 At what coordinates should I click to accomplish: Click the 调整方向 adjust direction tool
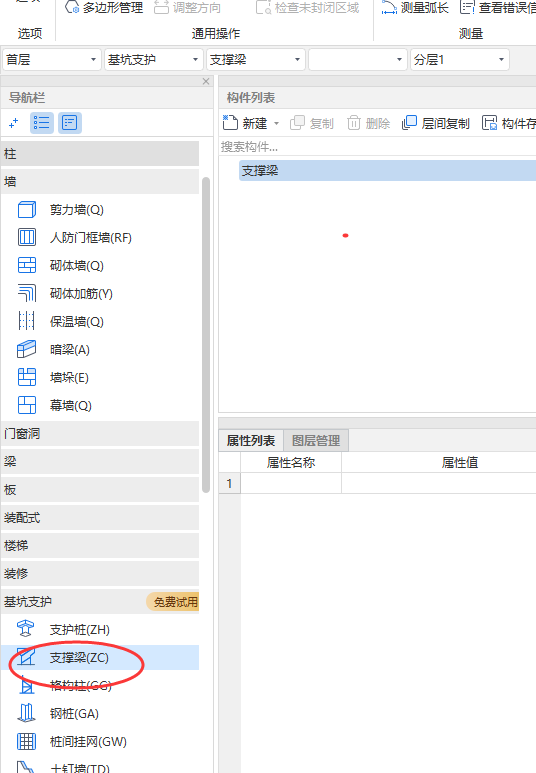pyautogui.click(x=187, y=7)
